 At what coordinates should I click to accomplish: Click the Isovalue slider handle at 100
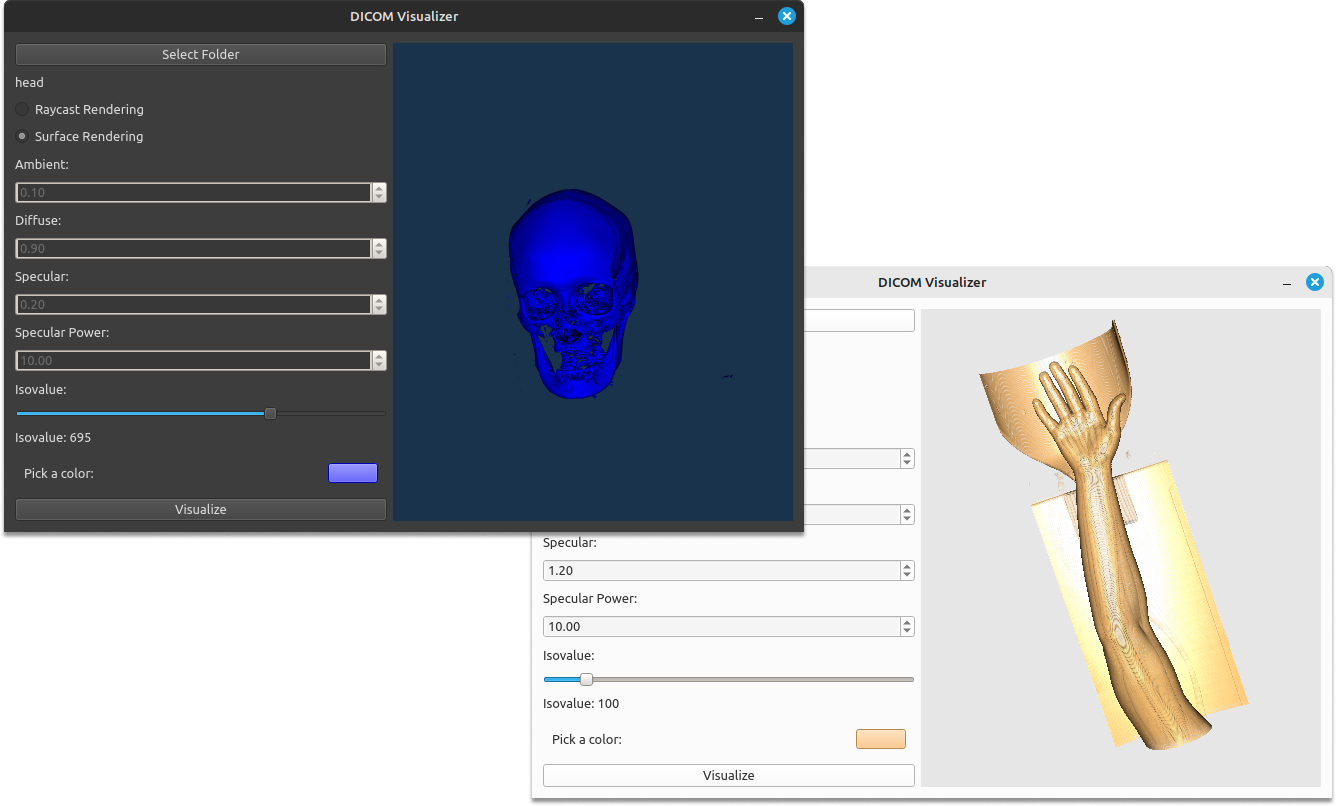coord(587,679)
